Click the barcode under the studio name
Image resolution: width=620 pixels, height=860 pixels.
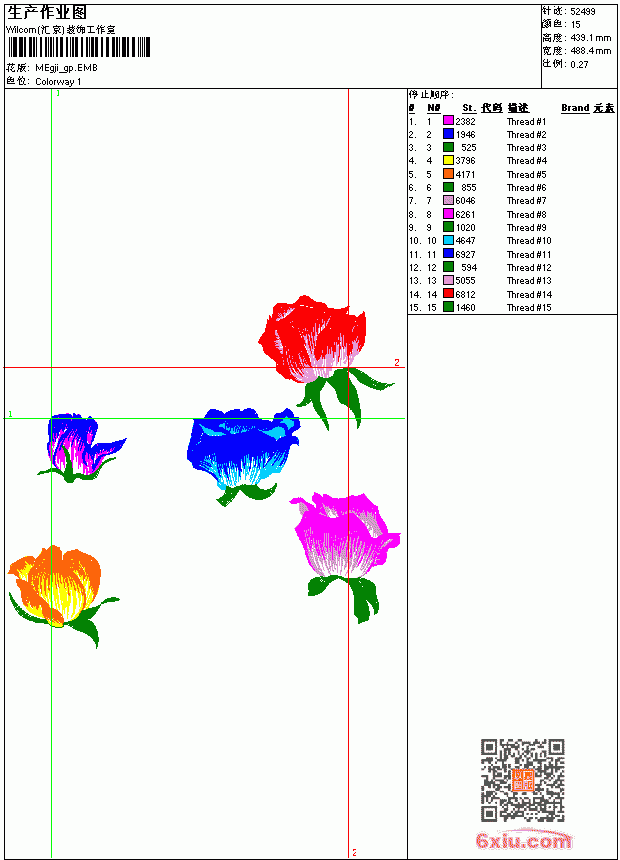click(x=78, y=47)
